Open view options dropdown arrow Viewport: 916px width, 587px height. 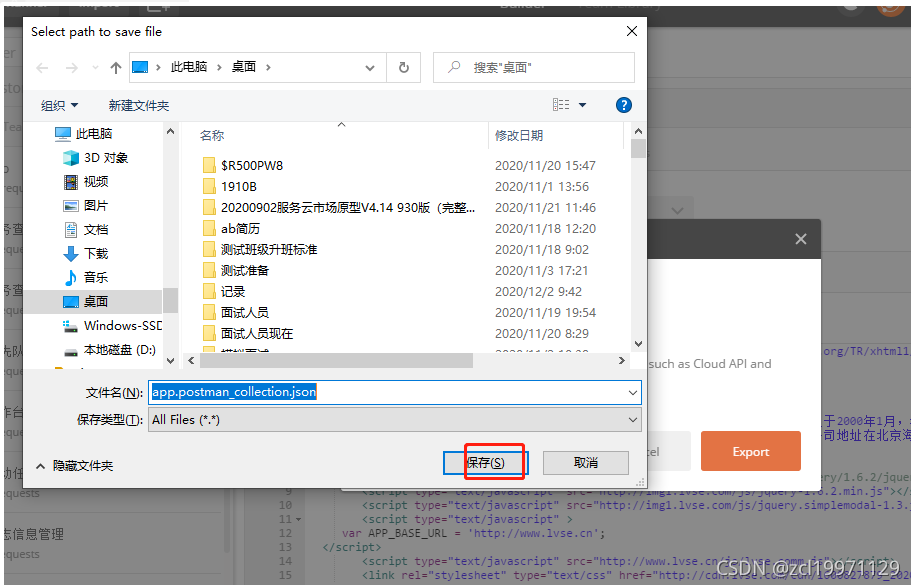pyautogui.click(x=582, y=105)
